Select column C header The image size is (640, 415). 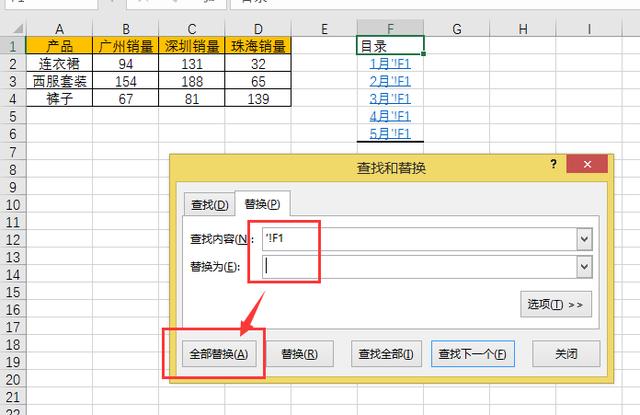(192, 29)
